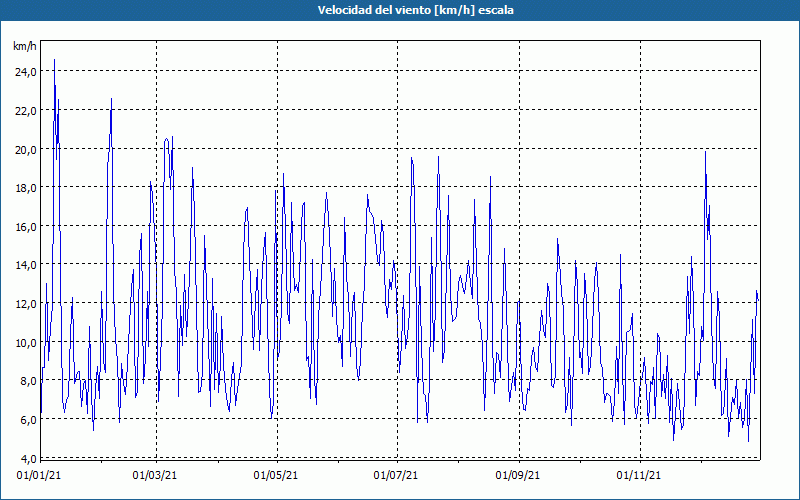This screenshot has width=800, height=500.
Task: Click the highest wind peak in January
Action: [55, 60]
